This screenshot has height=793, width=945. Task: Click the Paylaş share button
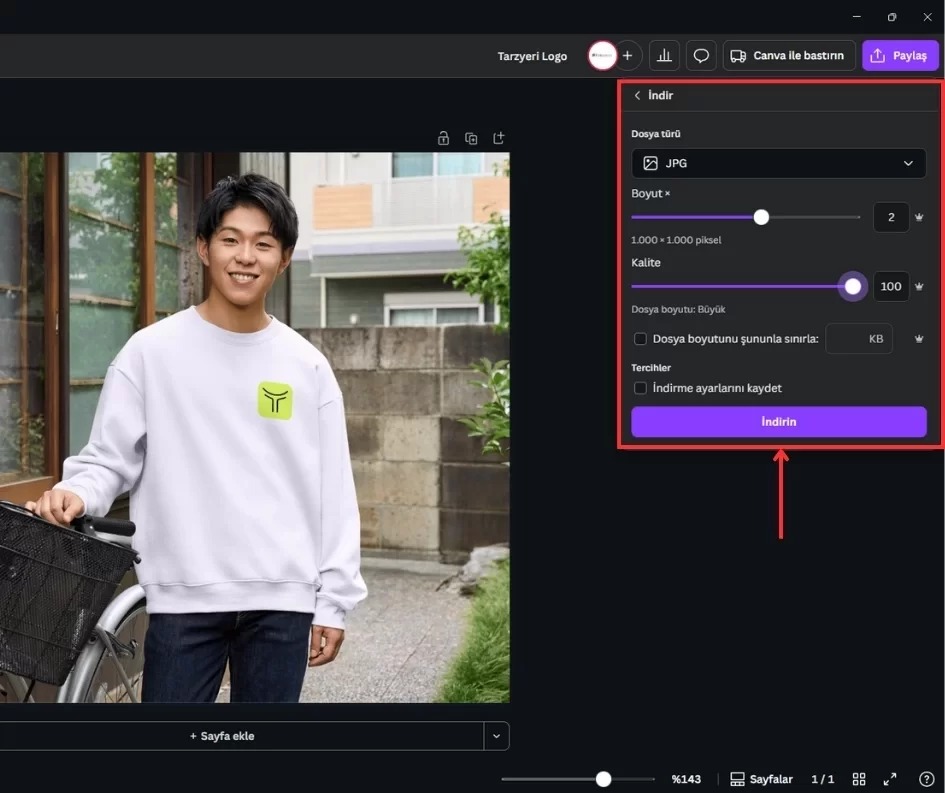point(900,55)
